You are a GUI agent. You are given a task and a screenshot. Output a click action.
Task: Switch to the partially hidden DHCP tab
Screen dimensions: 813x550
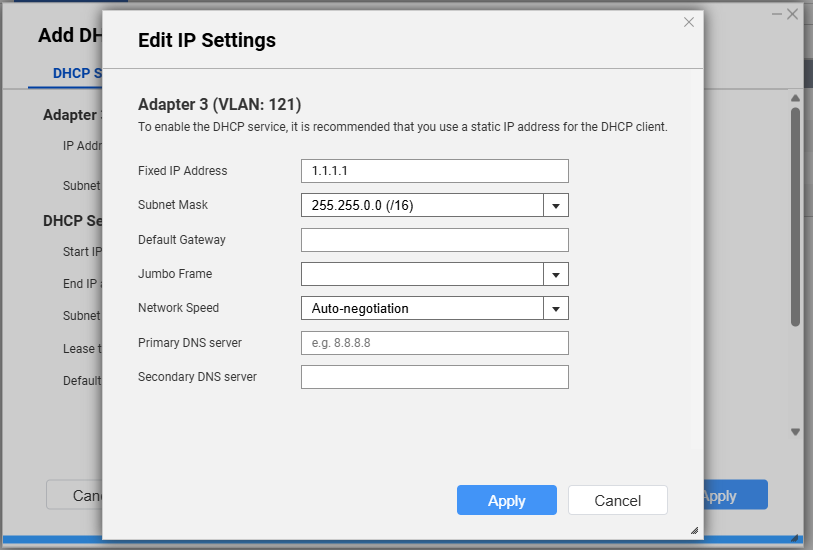76,73
